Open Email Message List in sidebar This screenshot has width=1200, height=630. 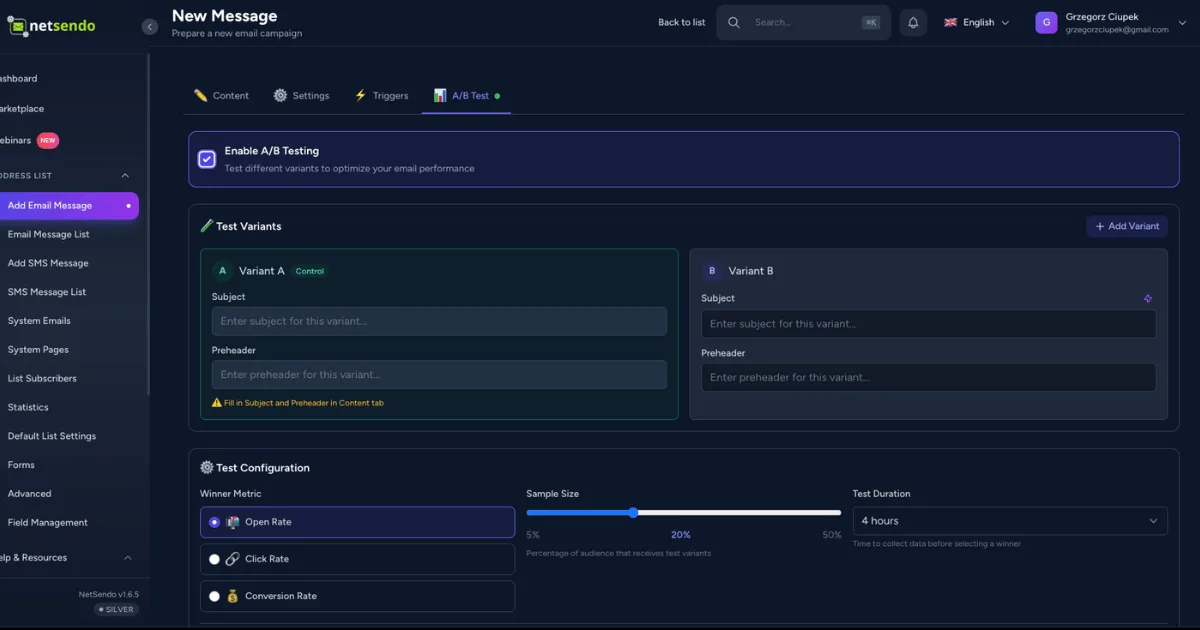point(48,234)
